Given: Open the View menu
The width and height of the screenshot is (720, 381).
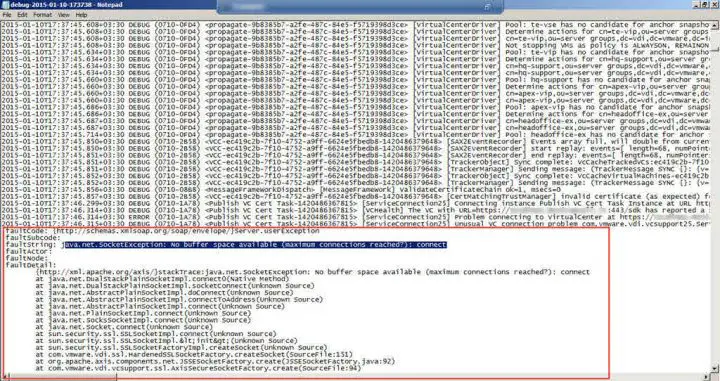Looking at the screenshot, I should pyautogui.click(x=64, y=15).
